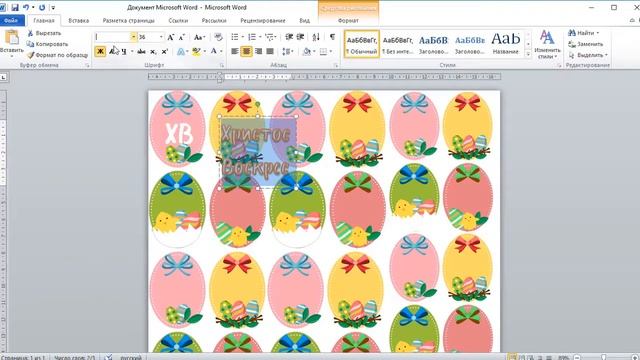Image resolution: width=640 pixels, height=360 pixels.
Task: Open the Файл tab
Action: 11,20
